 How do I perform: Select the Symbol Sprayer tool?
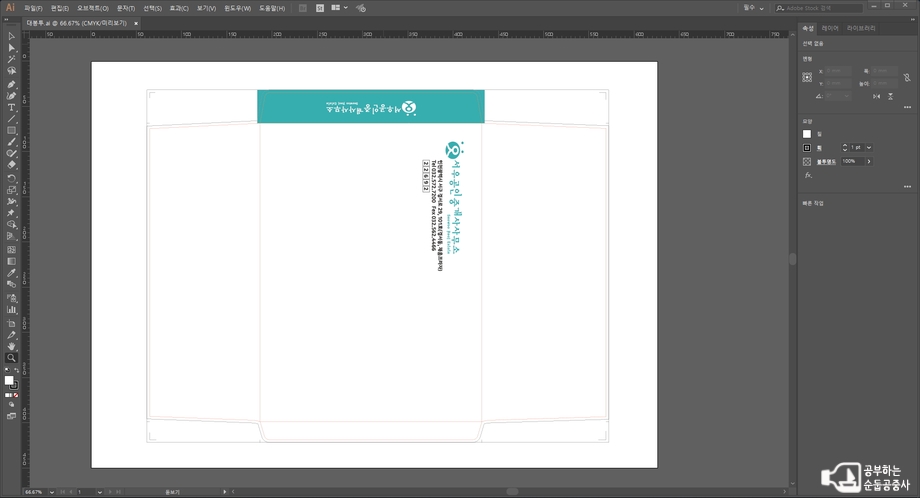pos(11,298)
